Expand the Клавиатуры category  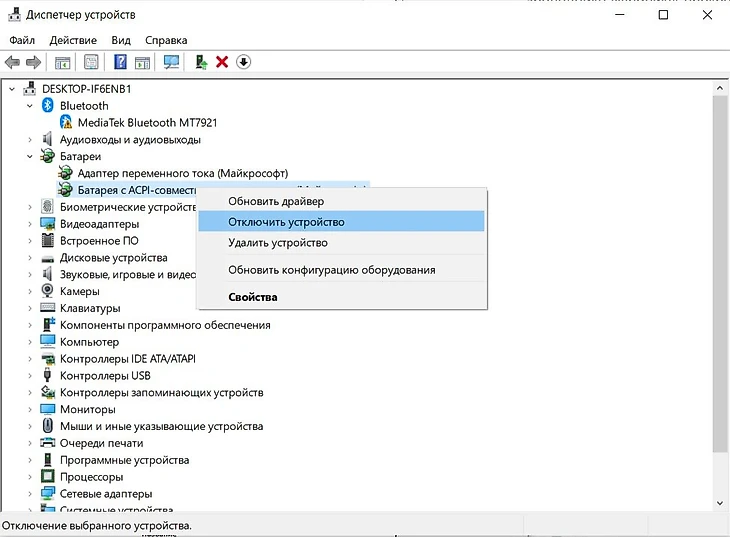[30, 308]
